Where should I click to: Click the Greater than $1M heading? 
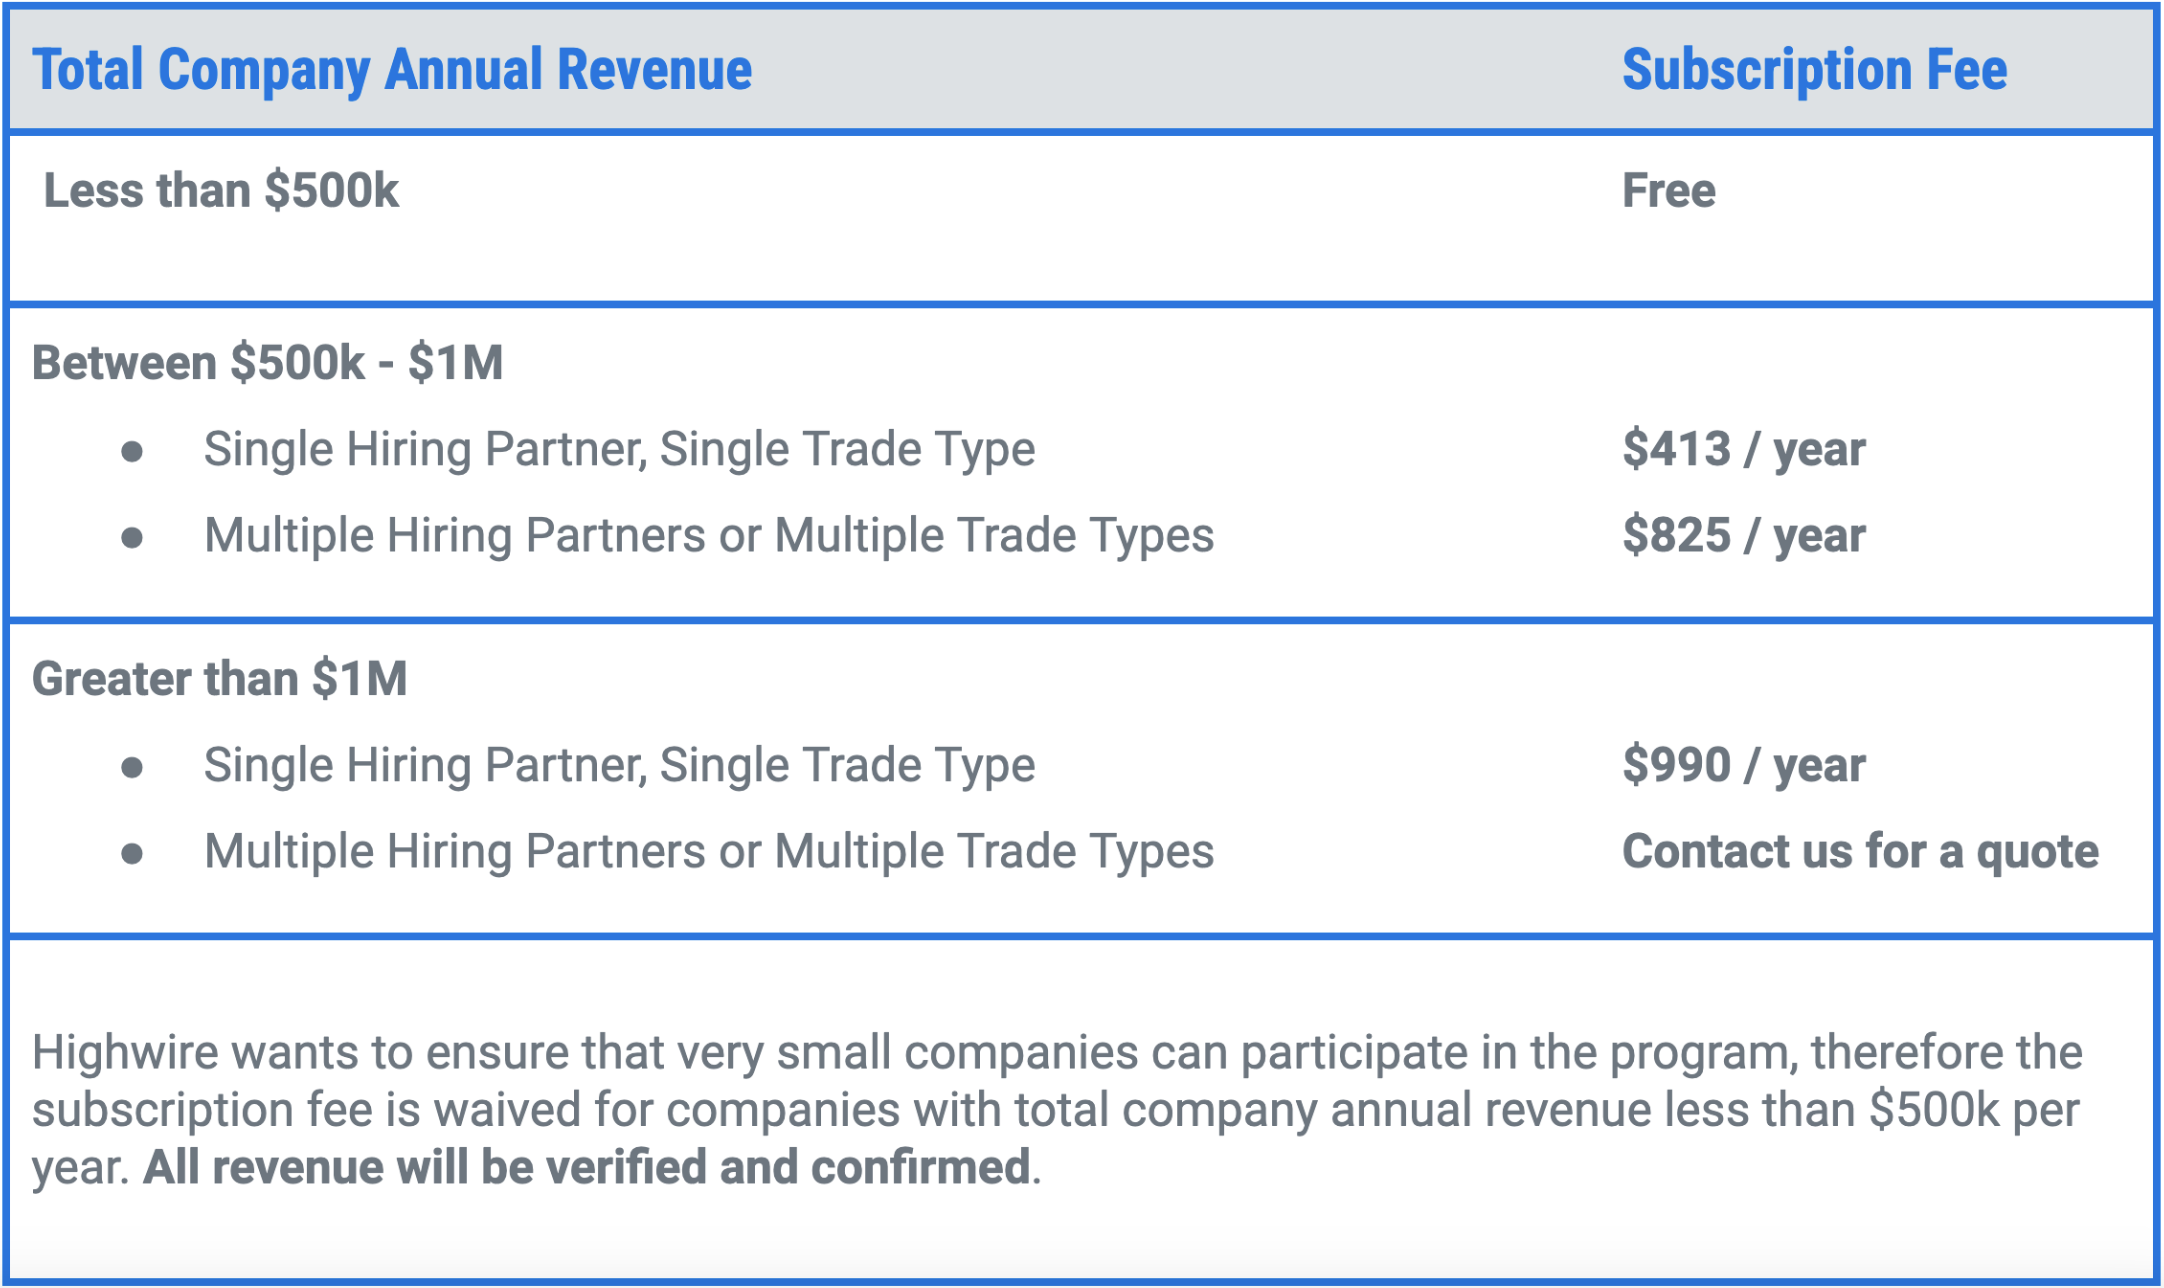pos(219,678)
